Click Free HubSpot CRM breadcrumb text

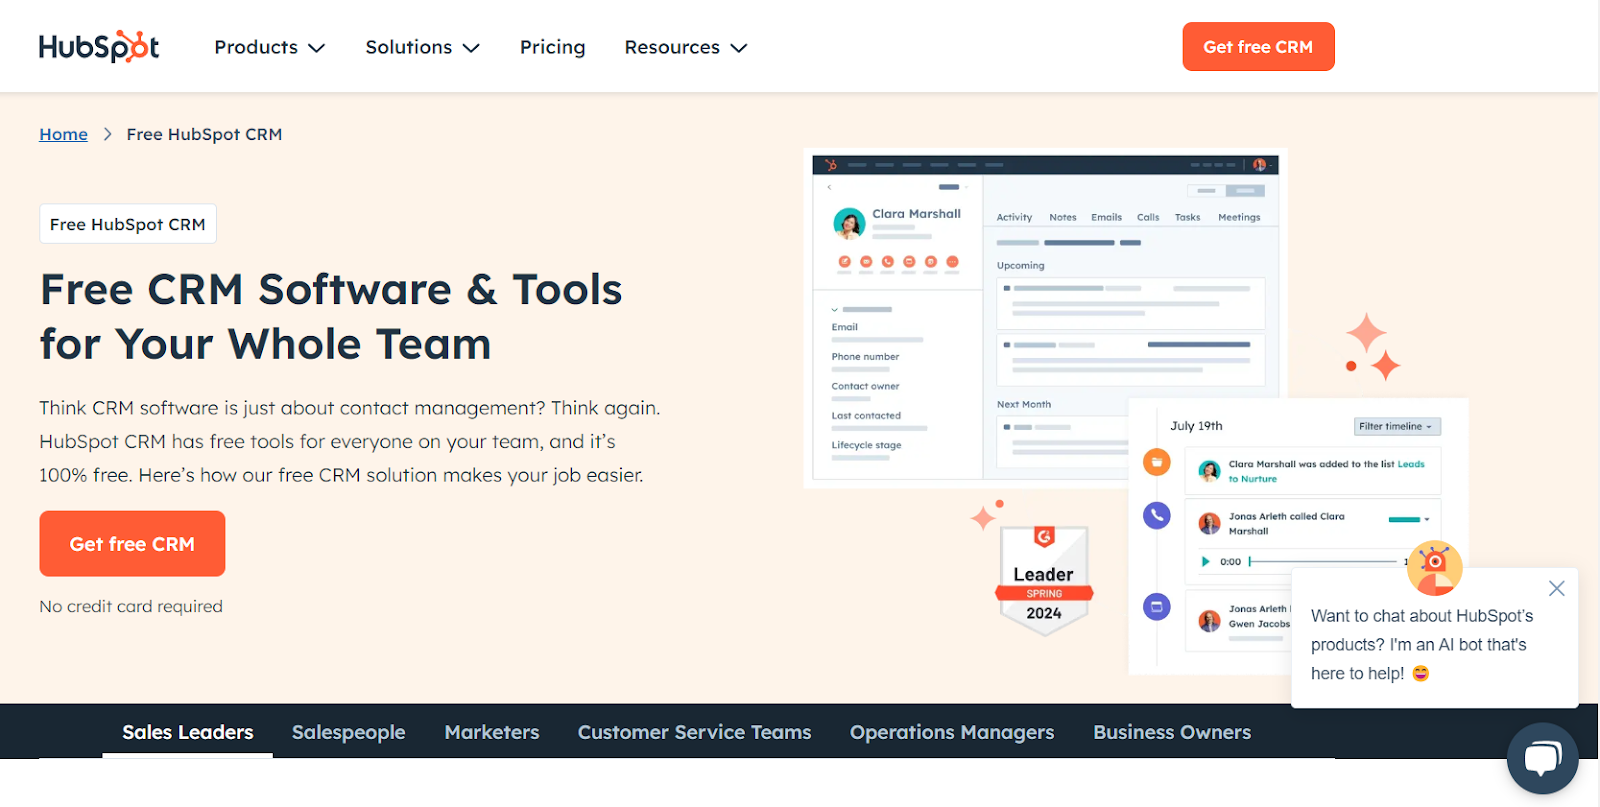pyautogui.click(x=204, y=134)
